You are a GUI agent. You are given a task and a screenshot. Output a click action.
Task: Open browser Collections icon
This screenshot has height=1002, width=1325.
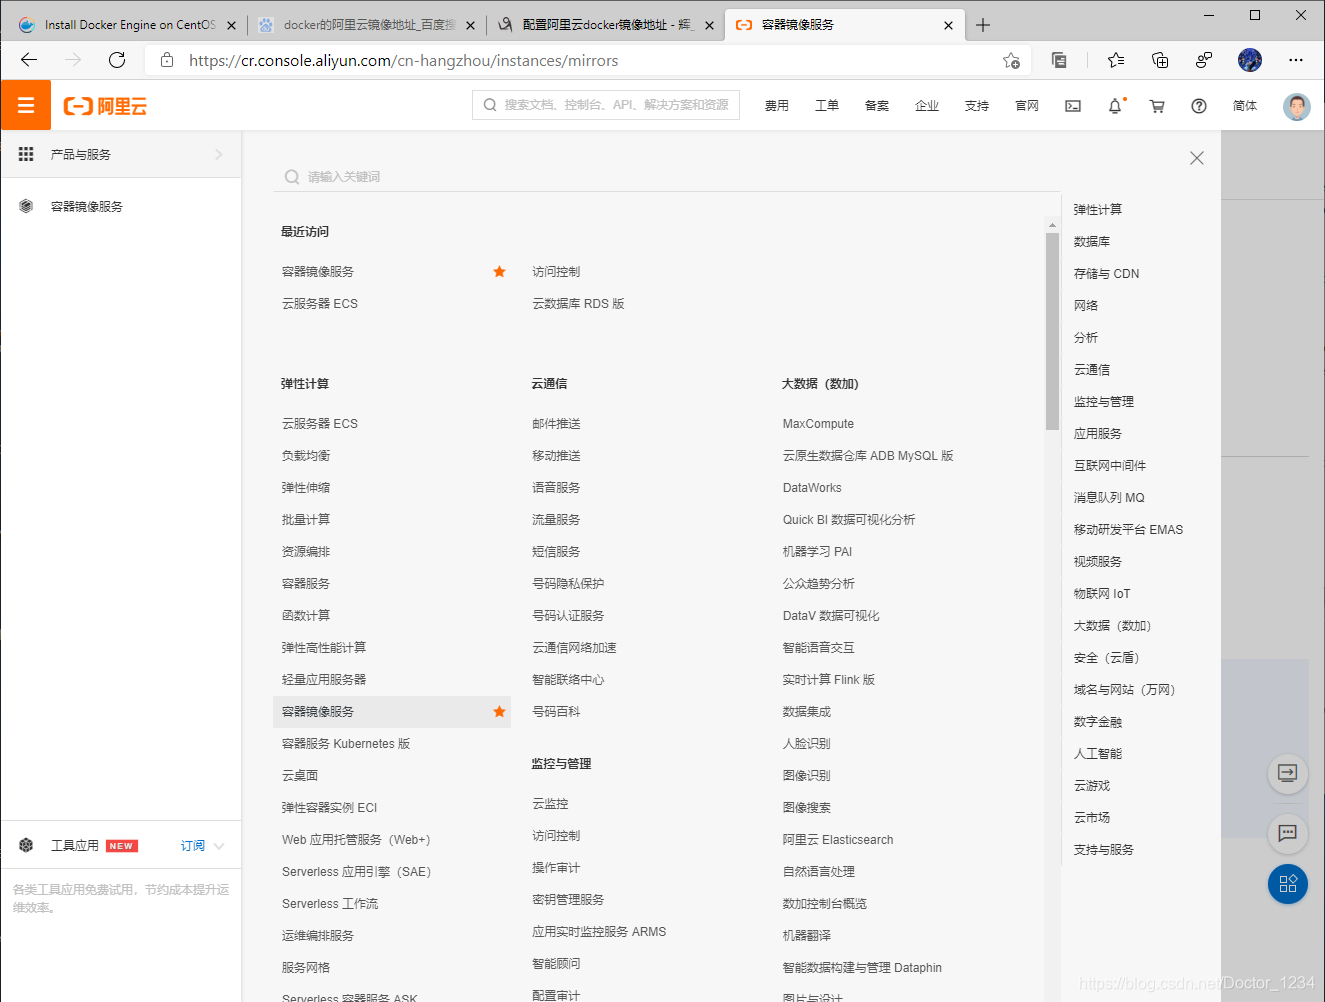[1160, 60]
